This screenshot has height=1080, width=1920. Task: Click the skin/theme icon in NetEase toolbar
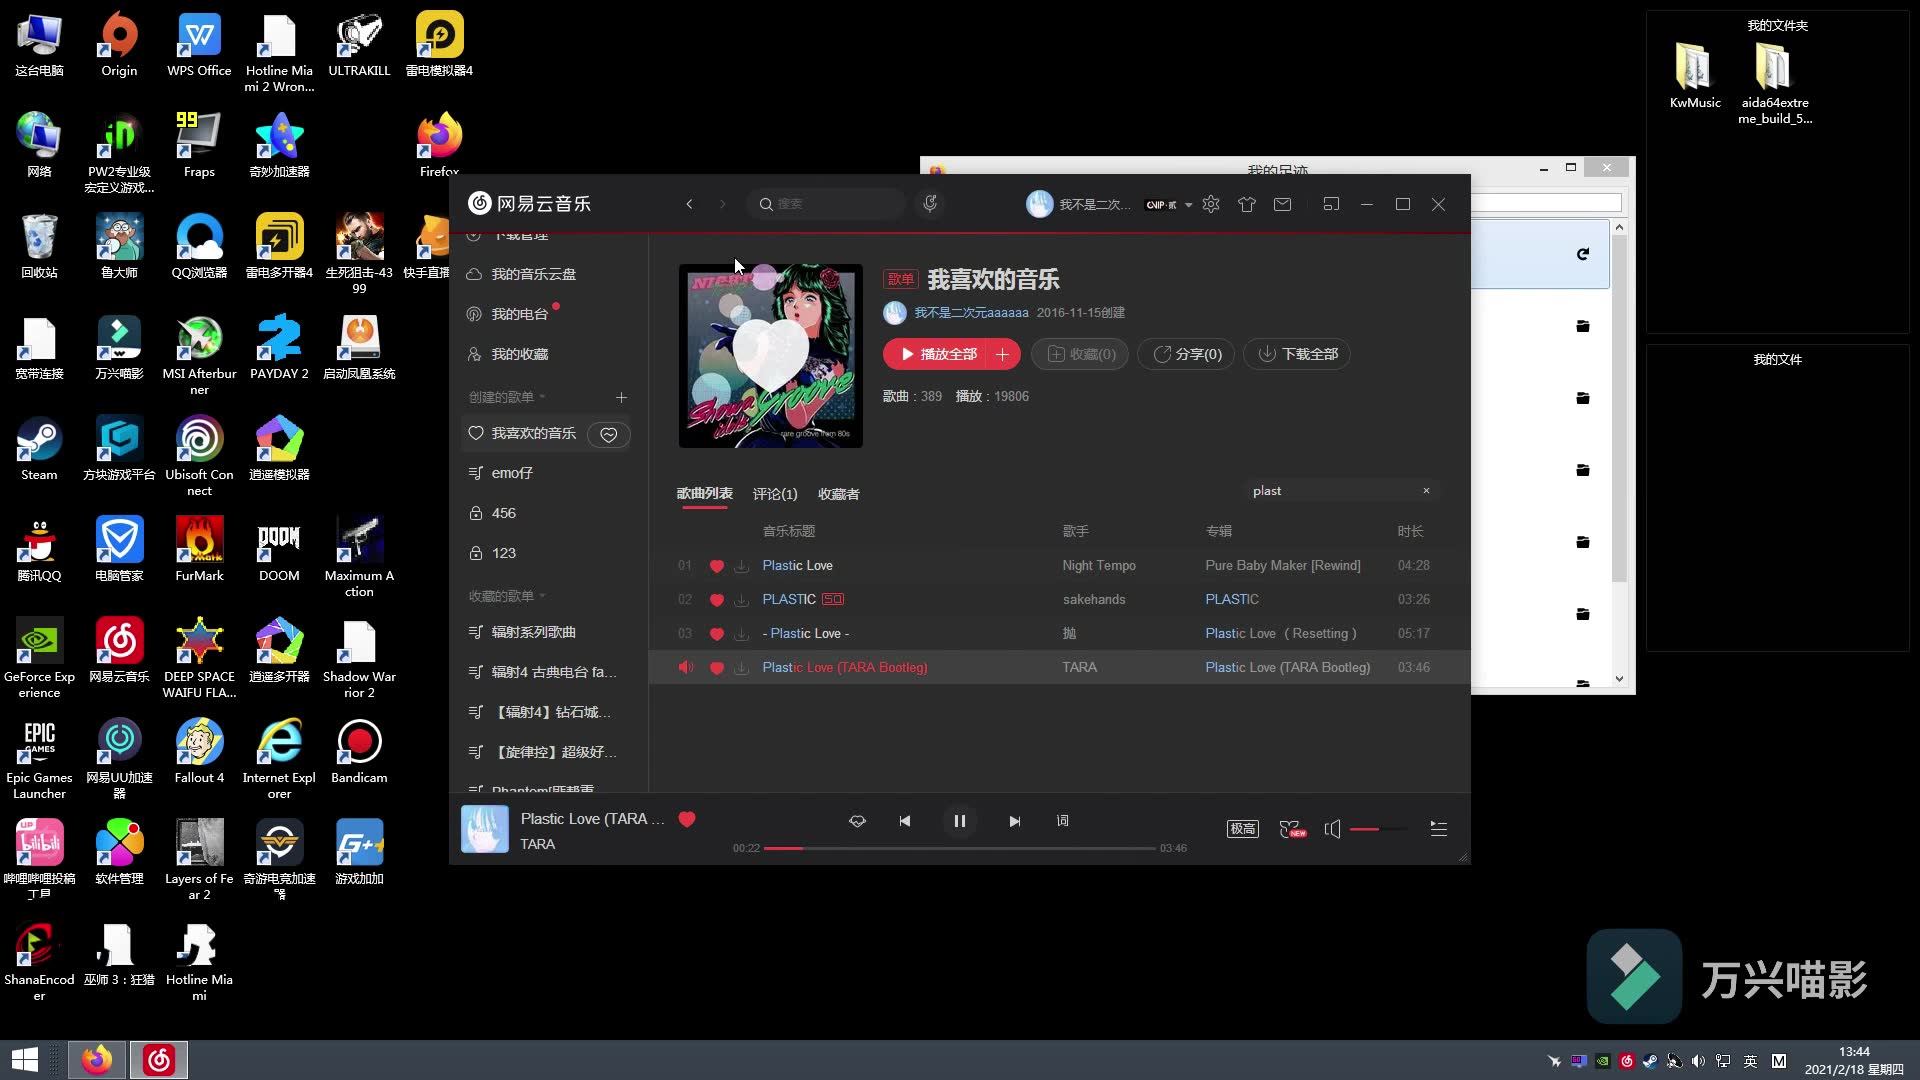(1247, 203)
